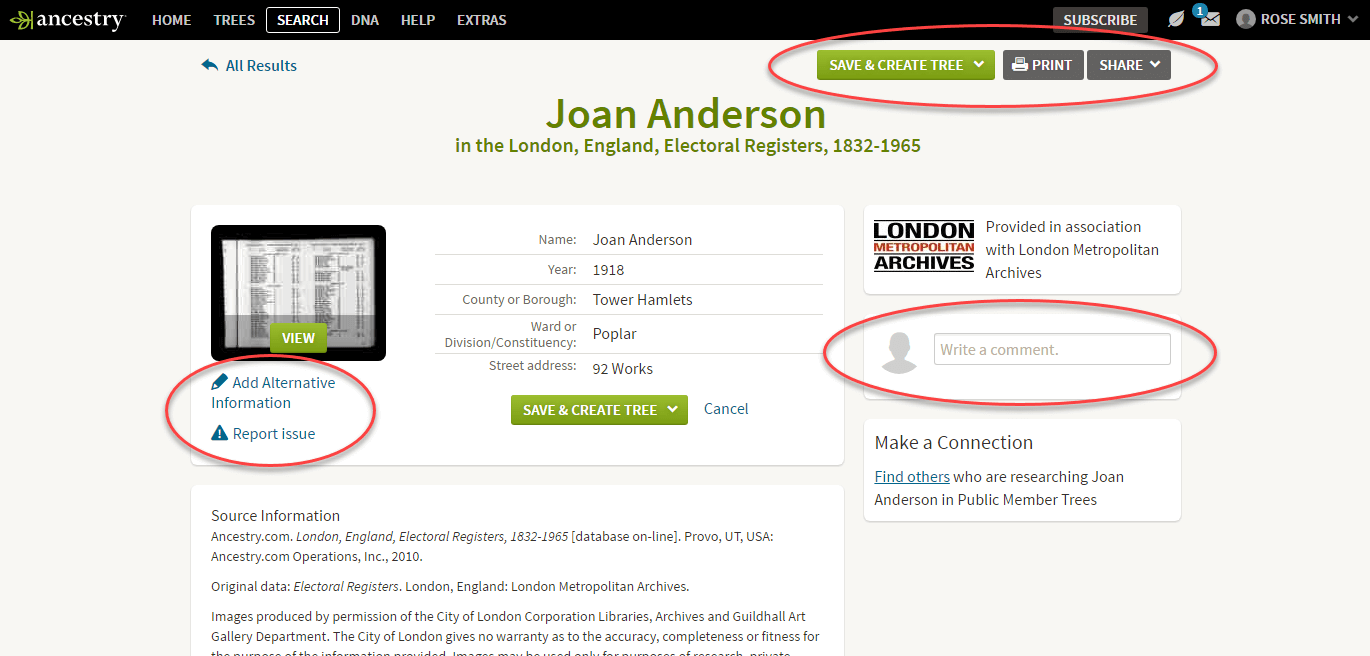The width and height of the screenshot is (1370, 656).
Task: Click the pencil icon for alternative information
Action: tap(220, 382)
